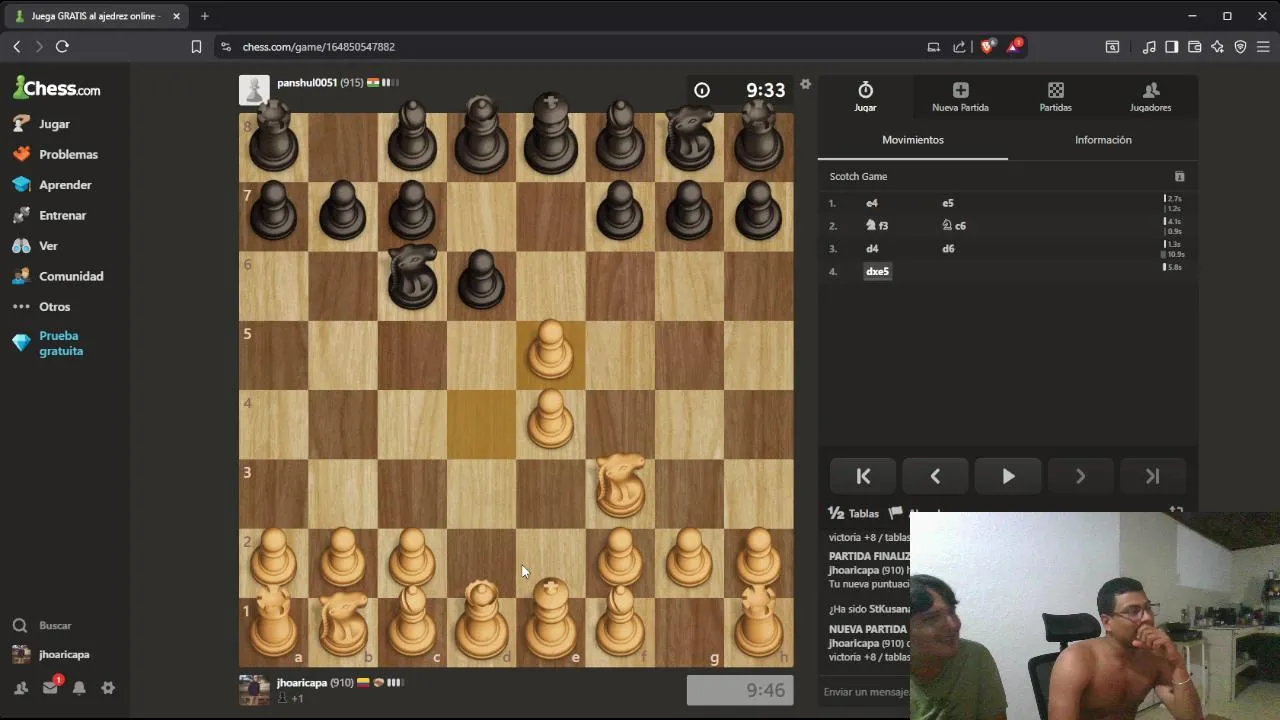Go to next move button
This screenshot has width=1280, height=720.
(x=1080, y=477)
